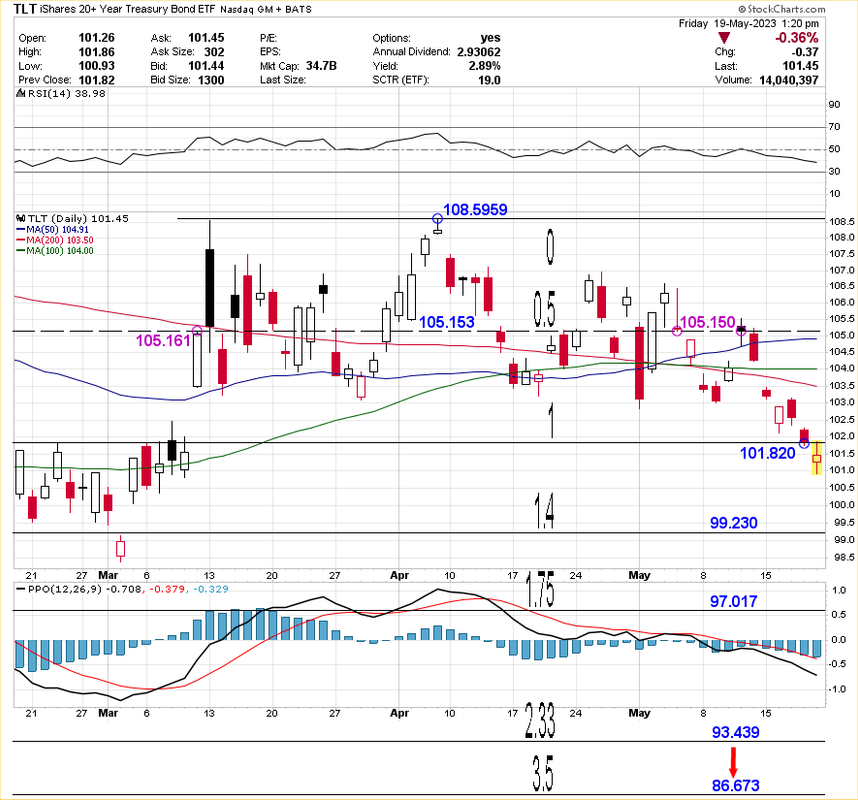This screenshot has height=800, width=858.
Task: Click the Annual Dividend value 2.93062
Action: [x=479, y=52]
